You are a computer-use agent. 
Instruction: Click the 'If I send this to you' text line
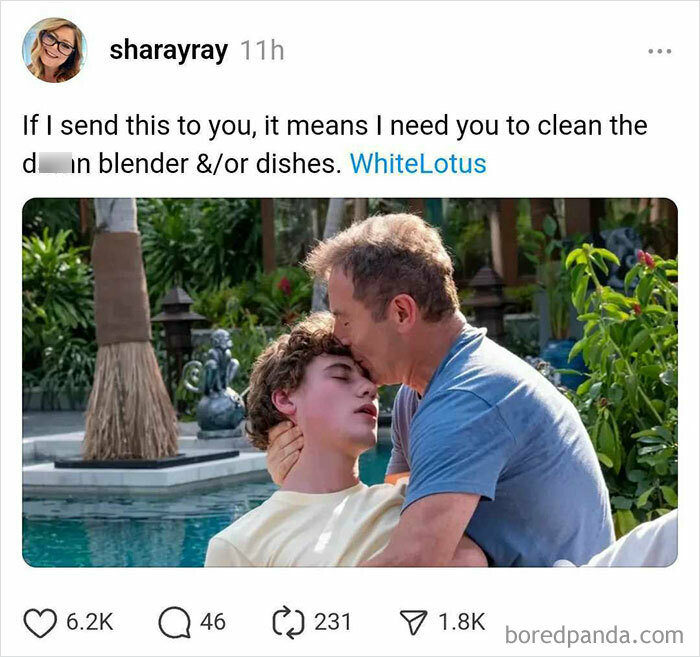(335, 126)
